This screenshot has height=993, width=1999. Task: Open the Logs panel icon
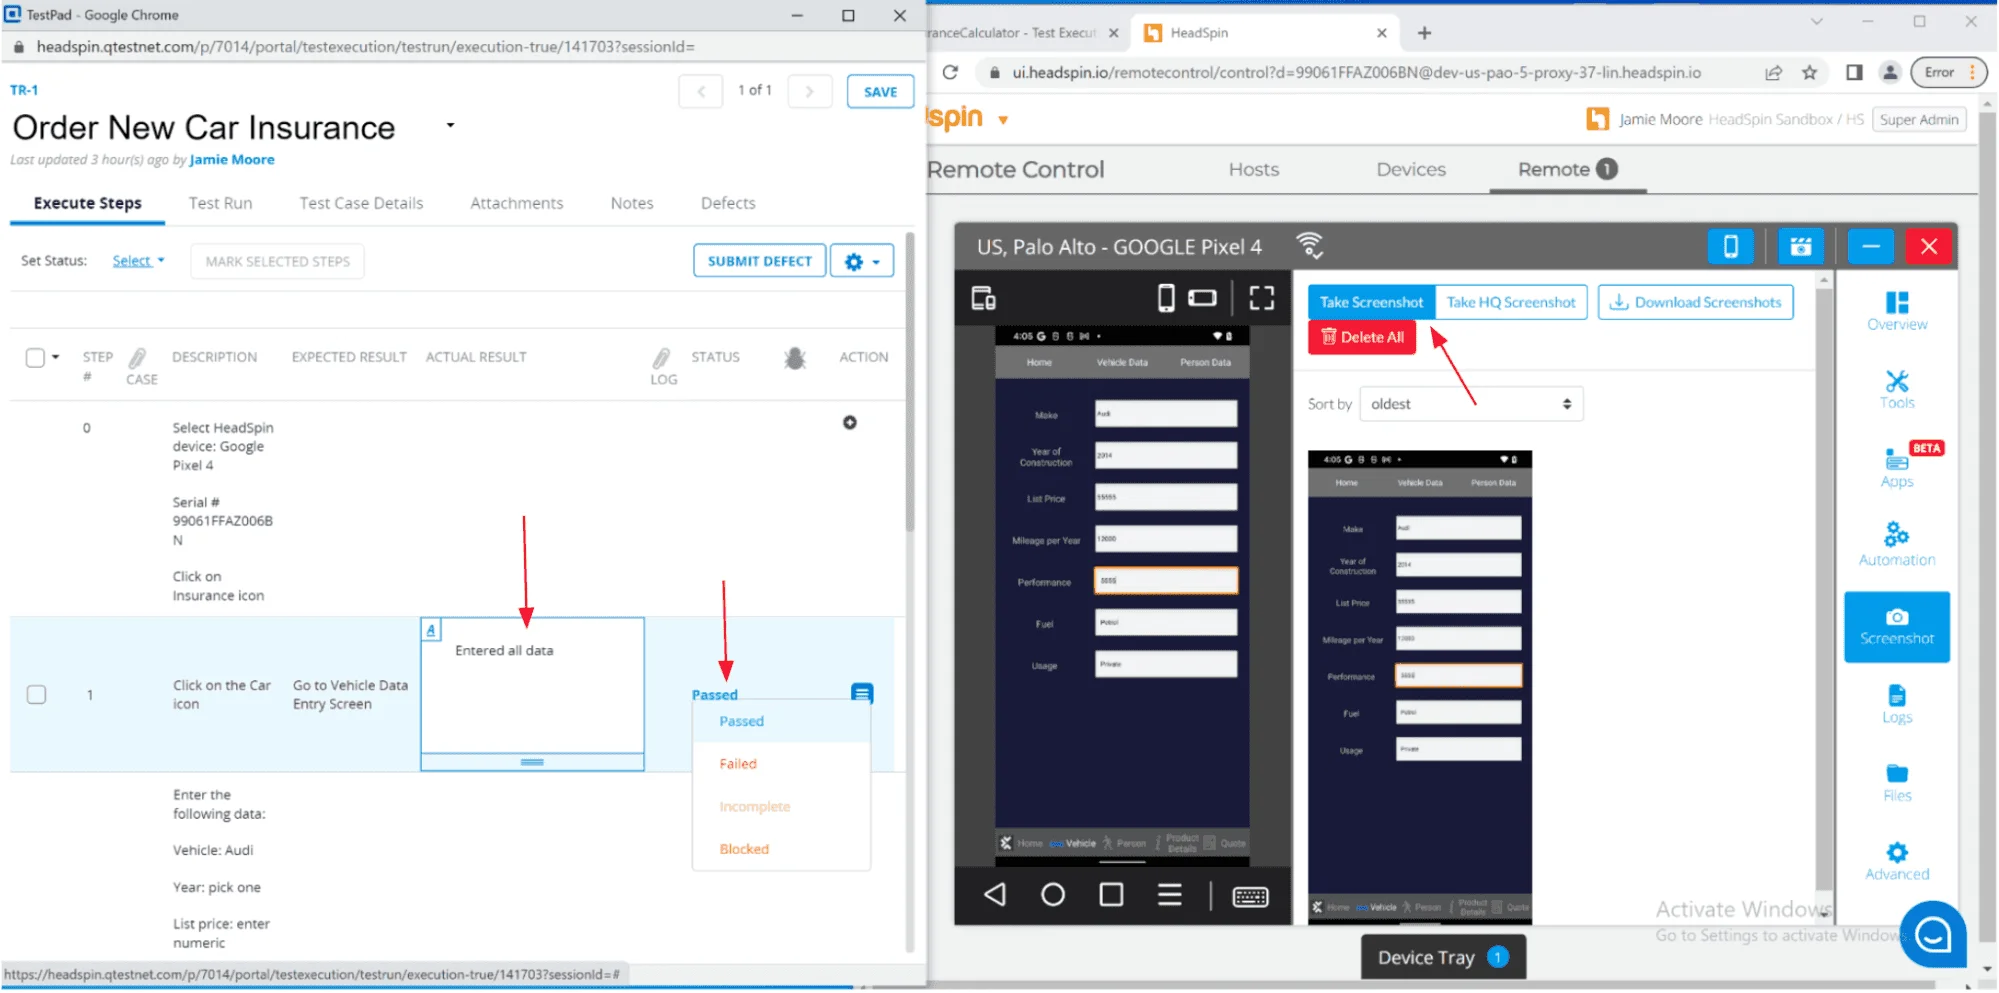coord(1896,703)
